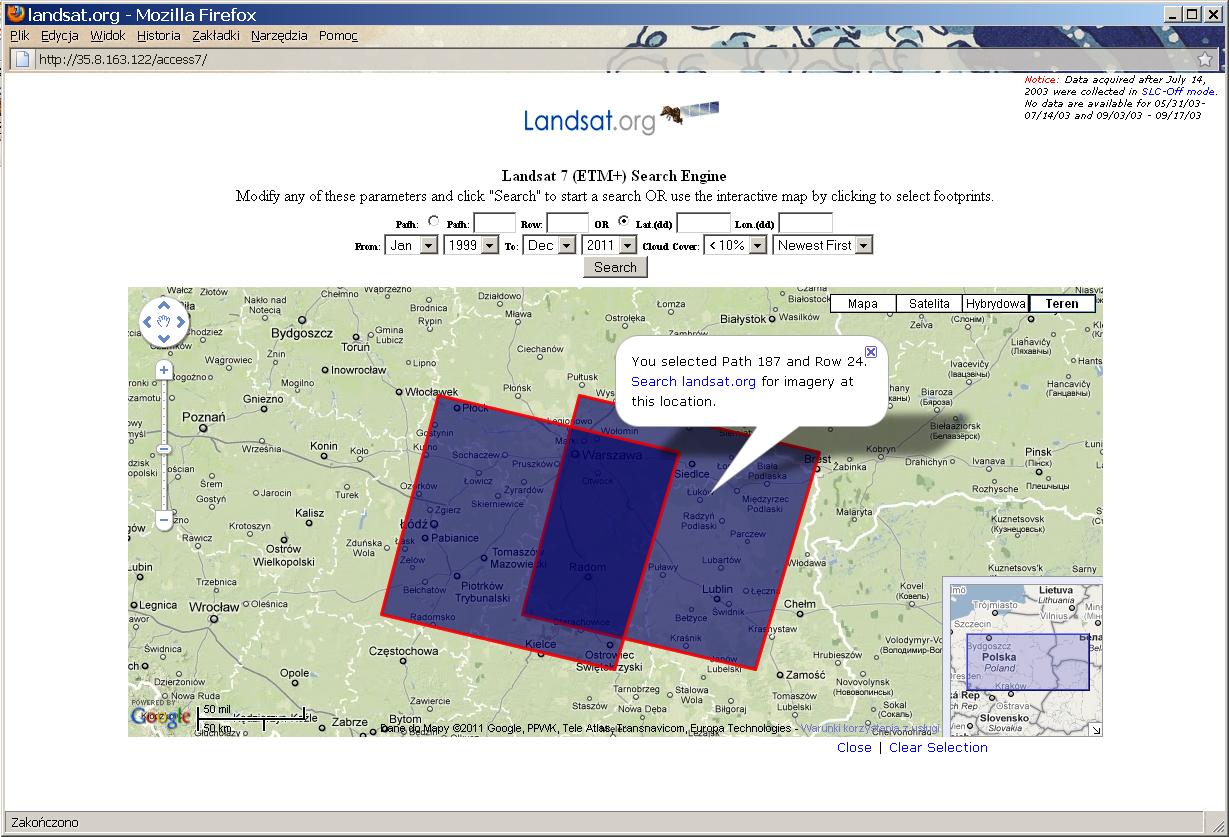Switch map to Mapa view
Image resolution: width=1229 pixels, height=837 pixels.
[x=863, y=304]
